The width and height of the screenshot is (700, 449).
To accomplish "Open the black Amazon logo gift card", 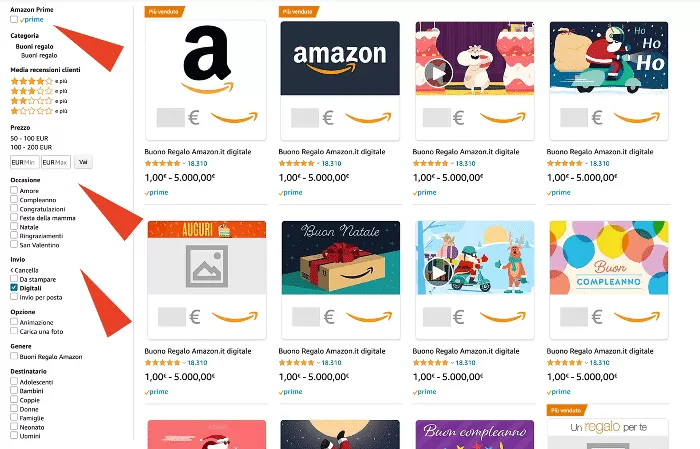I will click(205, 62).
